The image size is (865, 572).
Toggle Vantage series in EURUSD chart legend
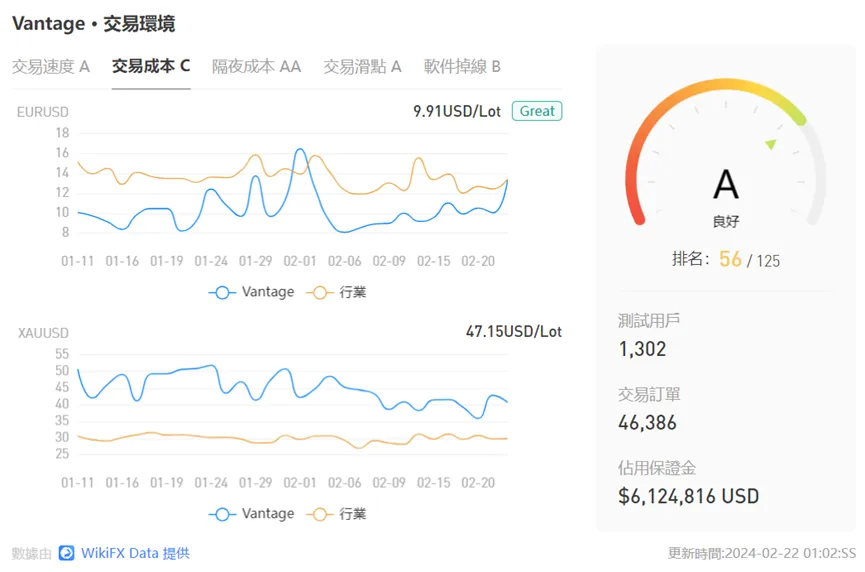point(252,292)
